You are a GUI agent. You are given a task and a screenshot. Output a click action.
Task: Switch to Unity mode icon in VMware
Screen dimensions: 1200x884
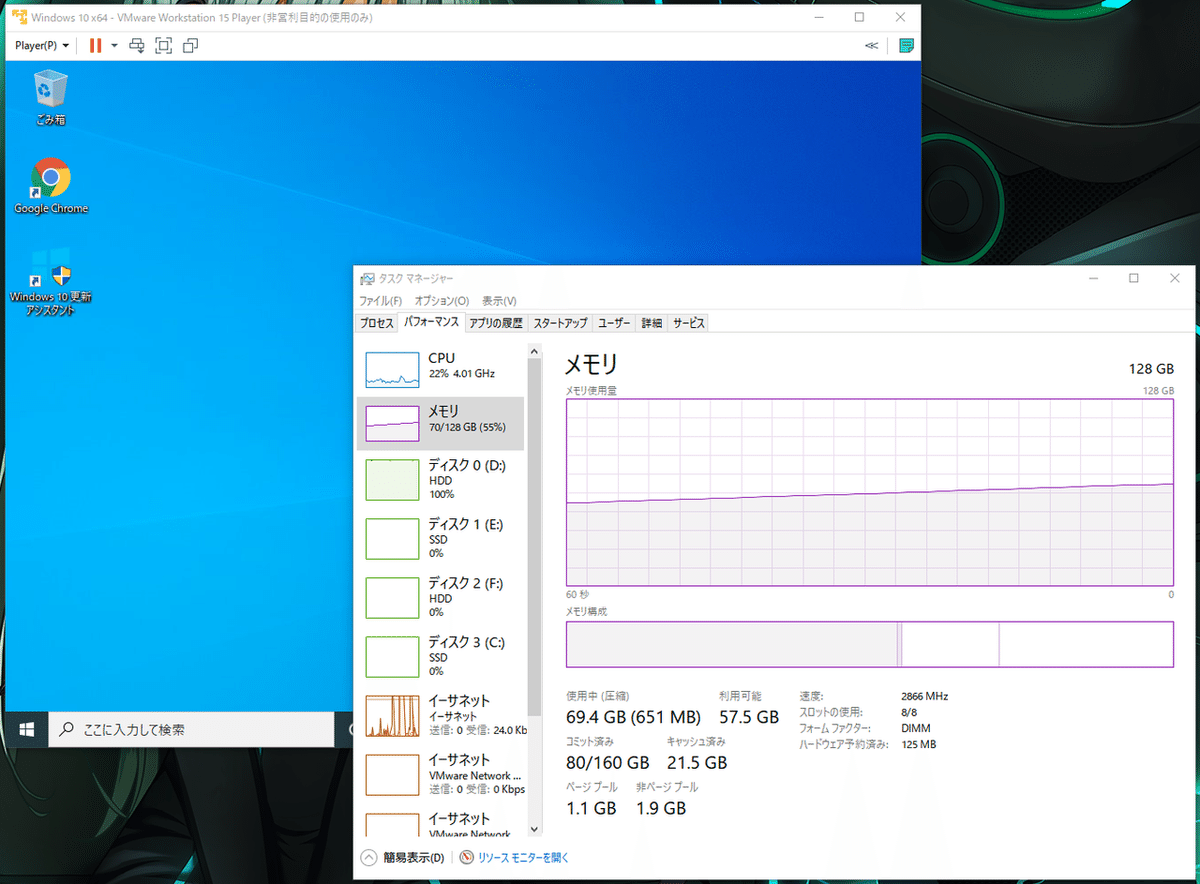[191, 45]
